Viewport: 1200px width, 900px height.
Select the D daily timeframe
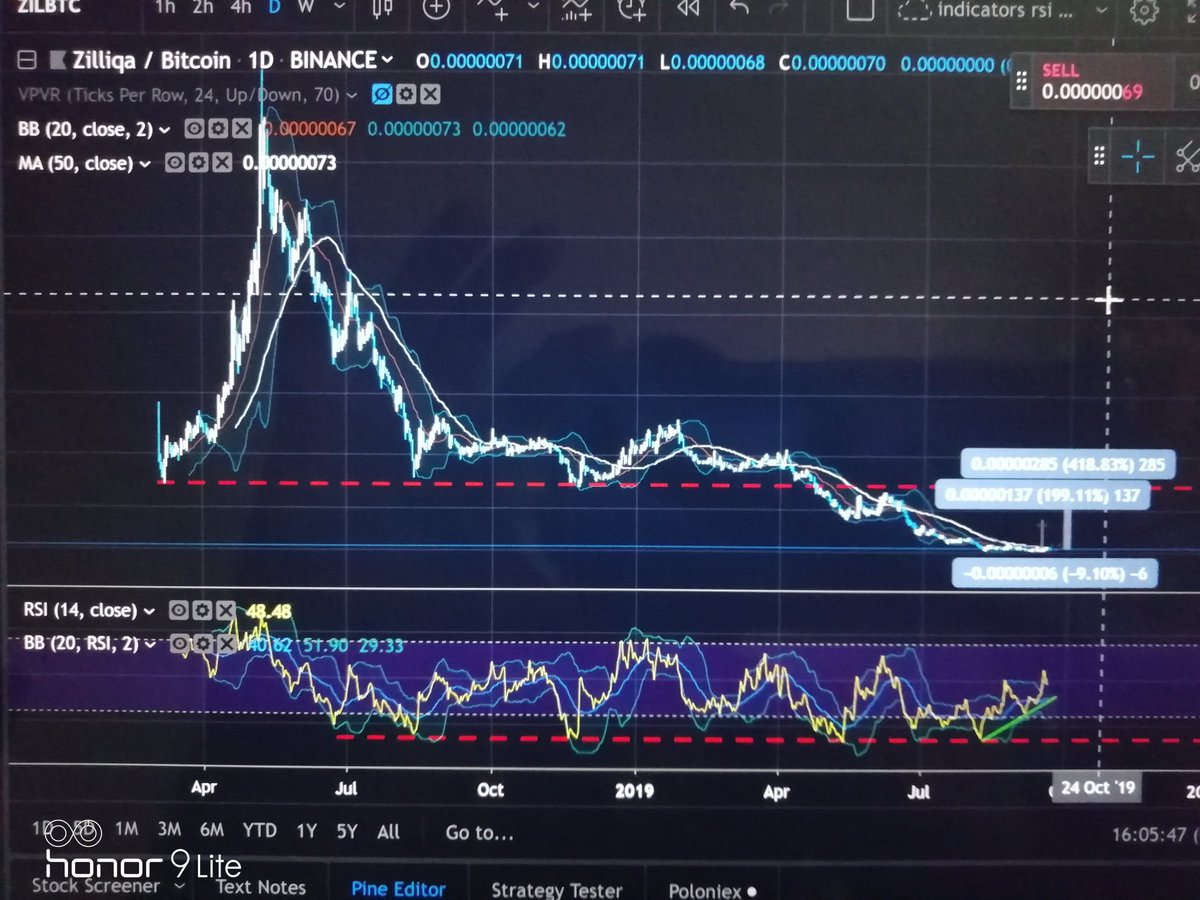[x=275, y=9]
